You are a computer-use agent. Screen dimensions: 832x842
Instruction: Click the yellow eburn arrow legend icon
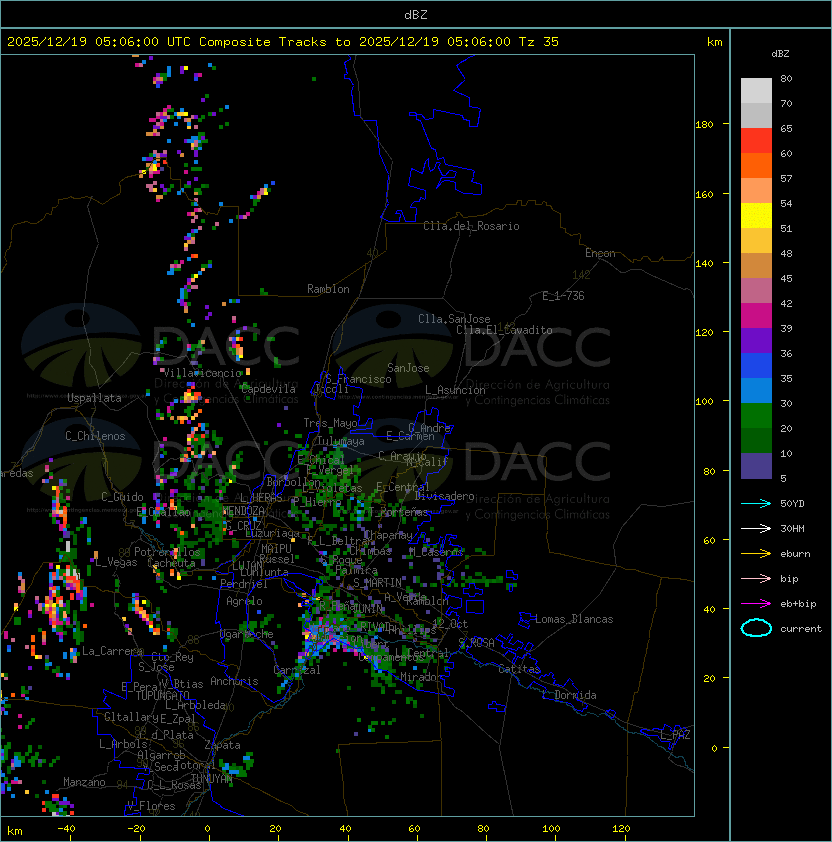tap(756, 554)
